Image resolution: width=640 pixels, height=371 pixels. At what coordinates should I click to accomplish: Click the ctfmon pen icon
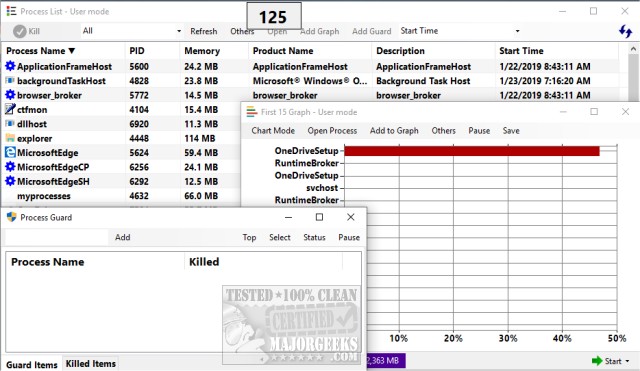tap(10, 109)
